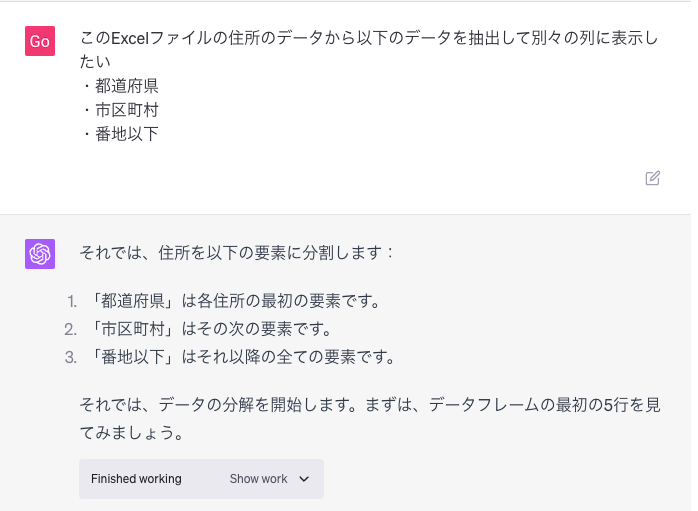Click list item one 「都道府県」は各住所の最初の要素
This screenshot has width=698, height=511.
(235, 301)
